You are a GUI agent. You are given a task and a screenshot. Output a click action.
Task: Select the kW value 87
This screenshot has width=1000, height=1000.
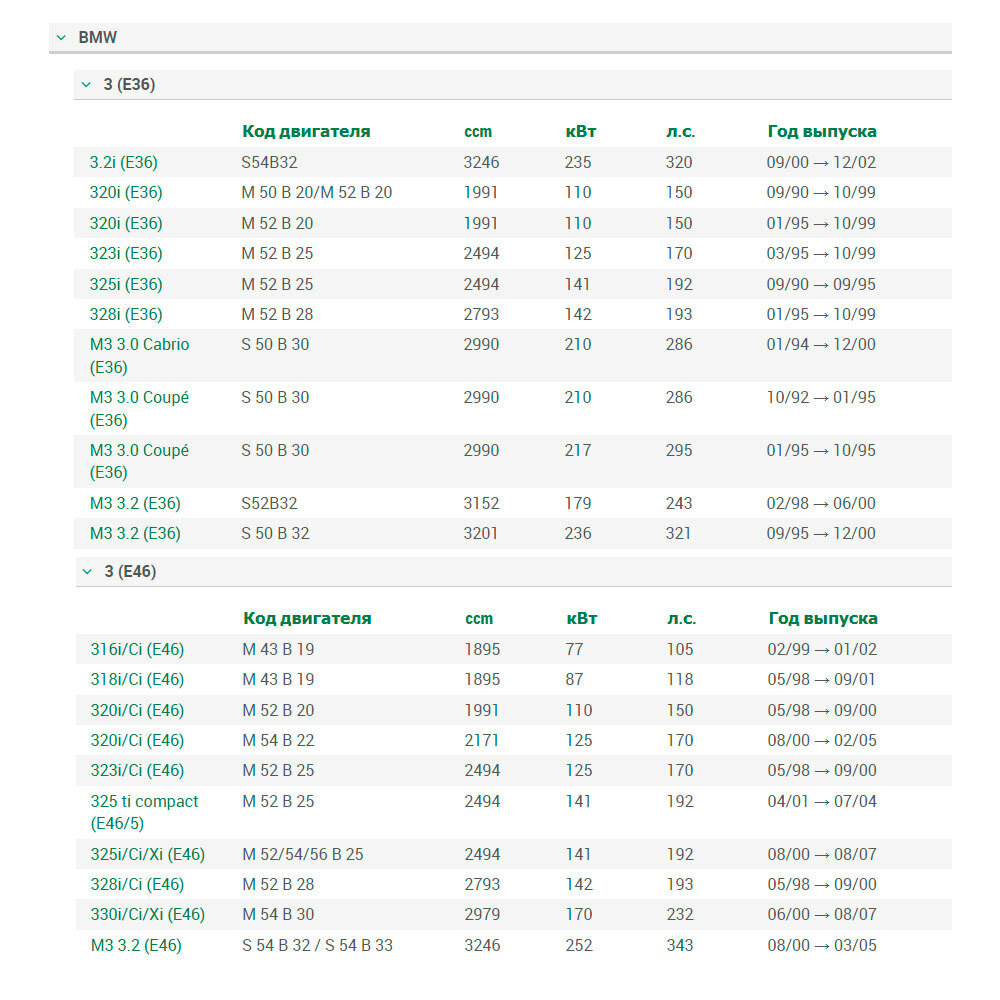pyautogui.click(x=575, y=680)
